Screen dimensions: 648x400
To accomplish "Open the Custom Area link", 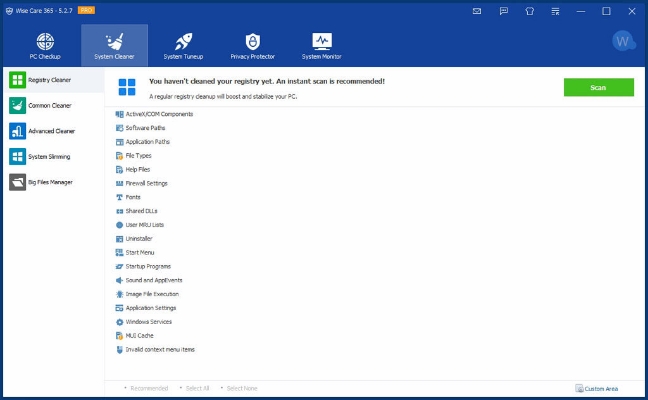I will 597,388.
